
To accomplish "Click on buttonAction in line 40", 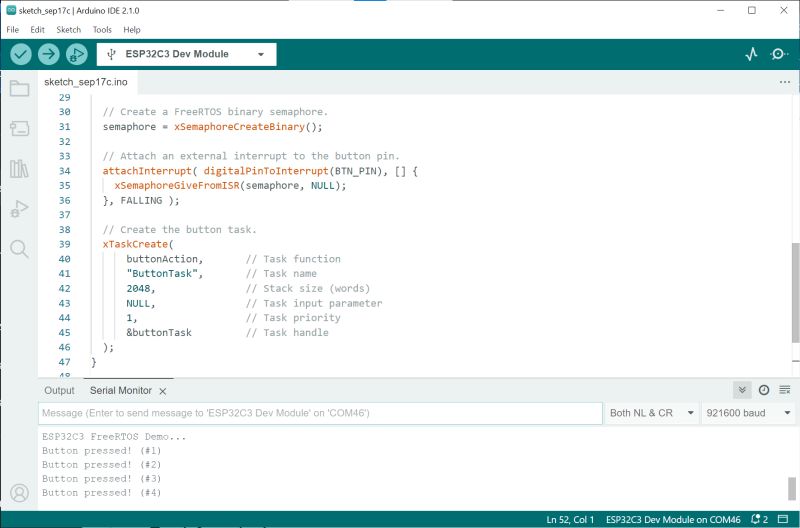I will [162, 259].
